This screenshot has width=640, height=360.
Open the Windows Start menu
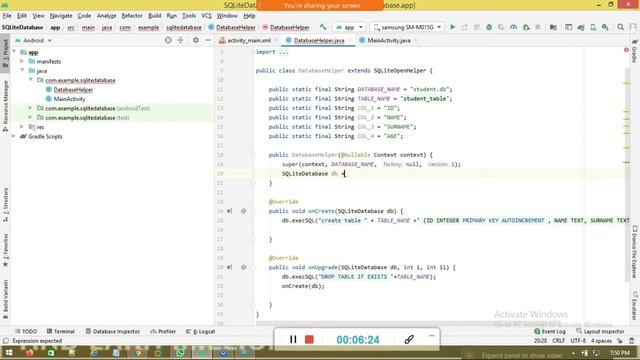point(9,353)
